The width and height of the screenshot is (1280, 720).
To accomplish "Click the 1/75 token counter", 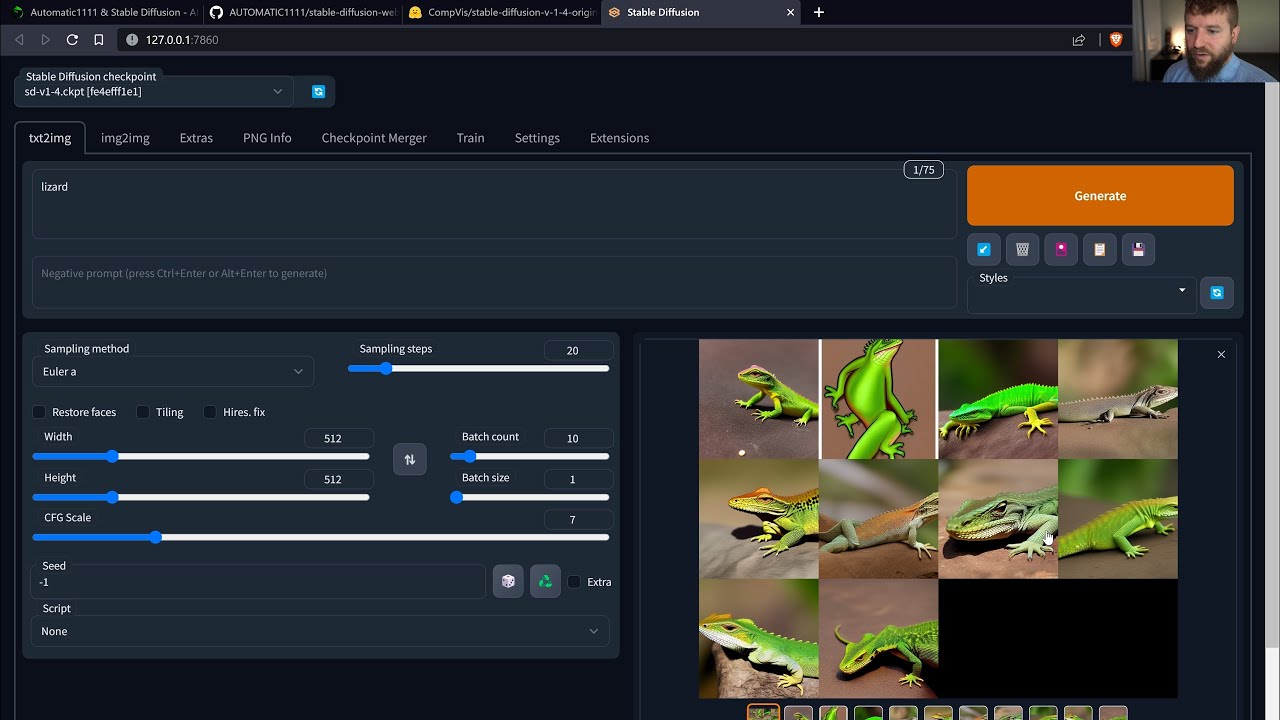I will click(924, 170).
